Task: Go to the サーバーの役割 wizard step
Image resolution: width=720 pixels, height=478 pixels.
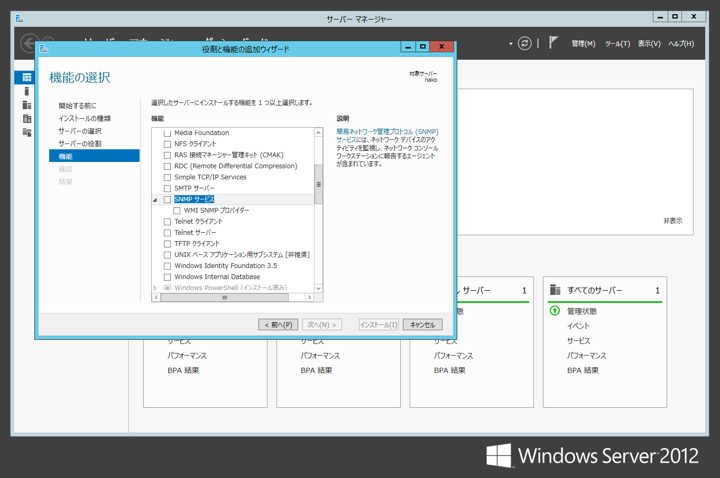Action: (x=80, y=144)
